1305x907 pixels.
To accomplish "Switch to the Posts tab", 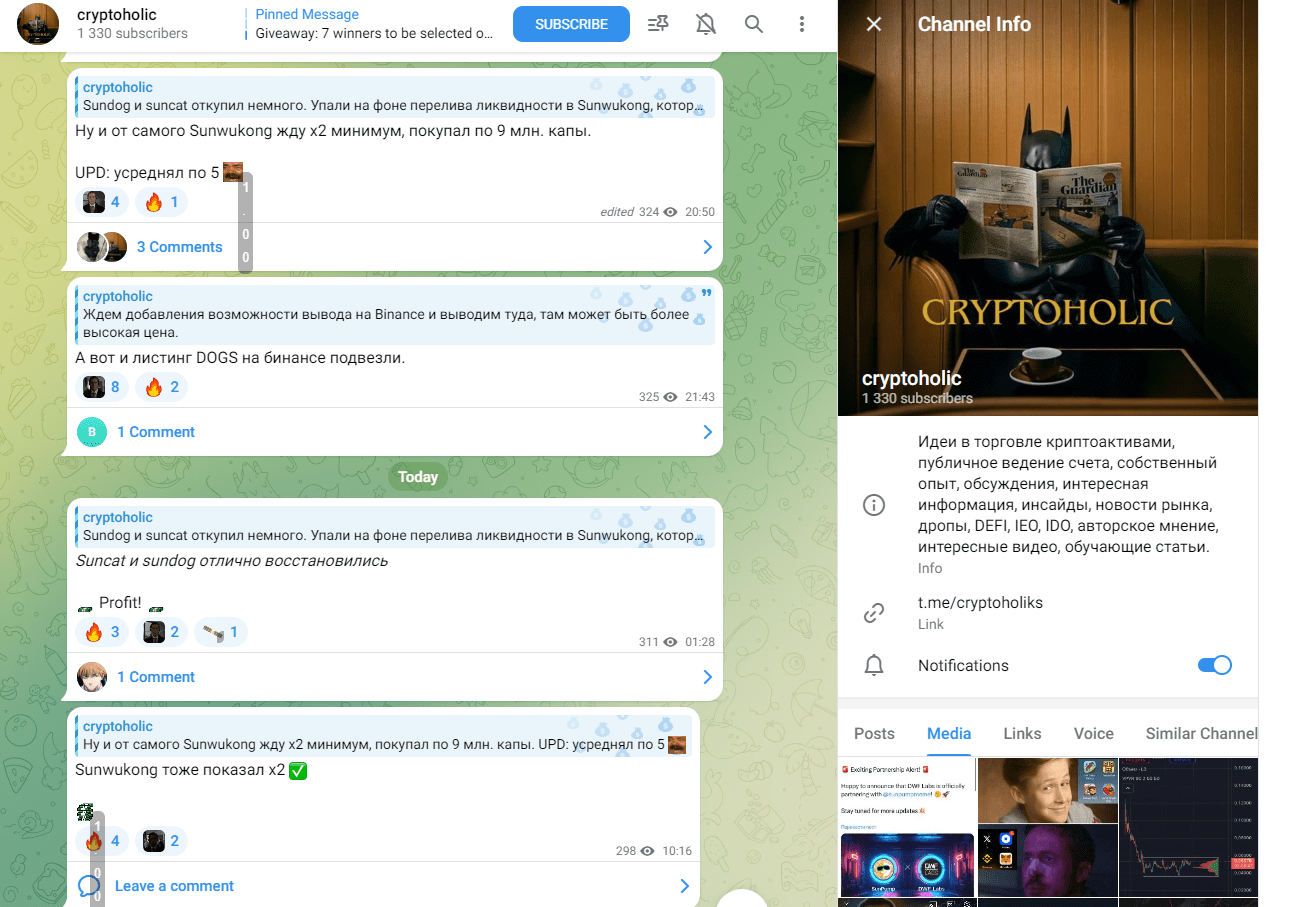I will tap(874, 733).
